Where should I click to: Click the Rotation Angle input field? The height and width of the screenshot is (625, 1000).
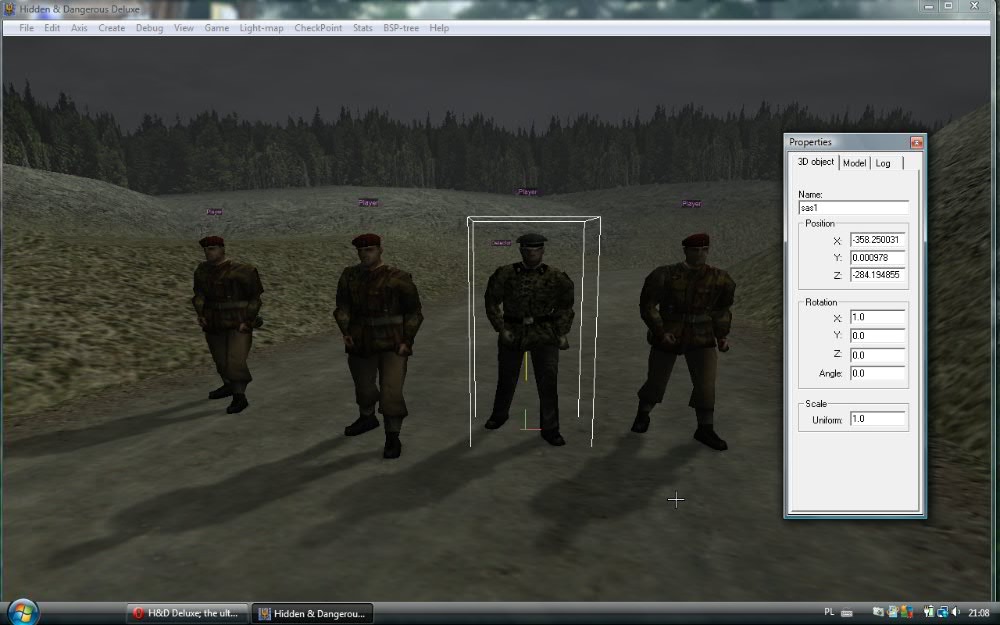[878, 373]
